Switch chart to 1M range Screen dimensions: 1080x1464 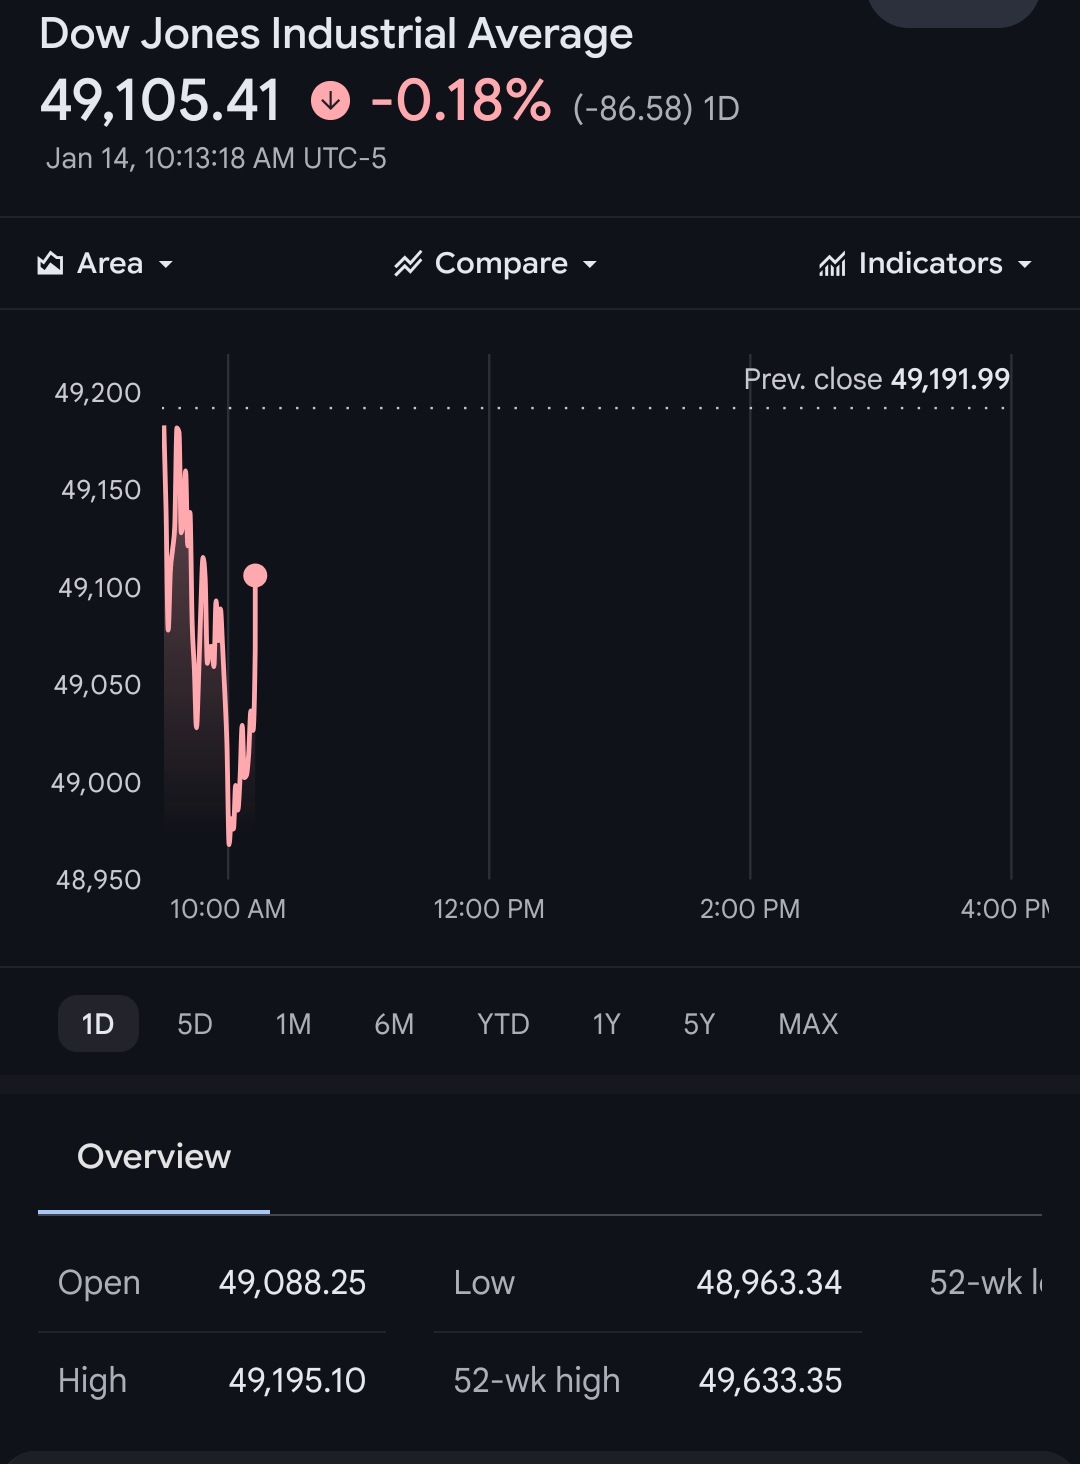293,1024
